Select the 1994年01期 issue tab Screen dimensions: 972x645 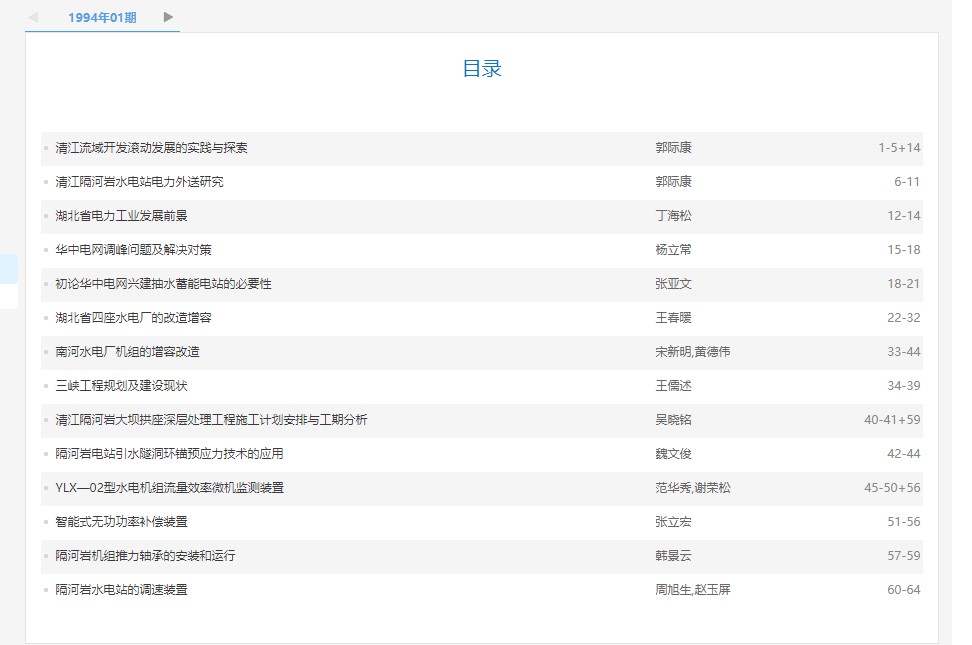click(102, 17)
